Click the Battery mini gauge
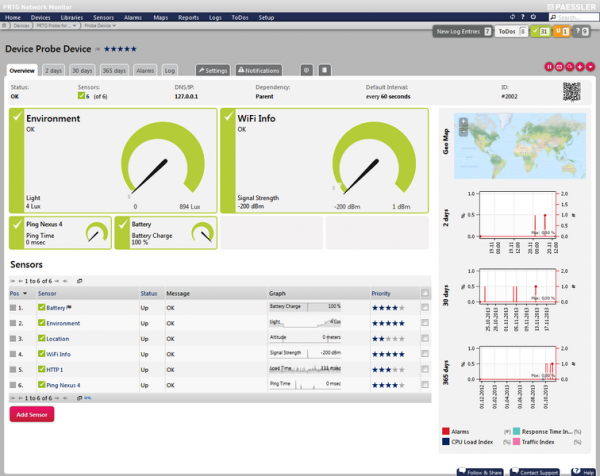 [x=203, y=232]
